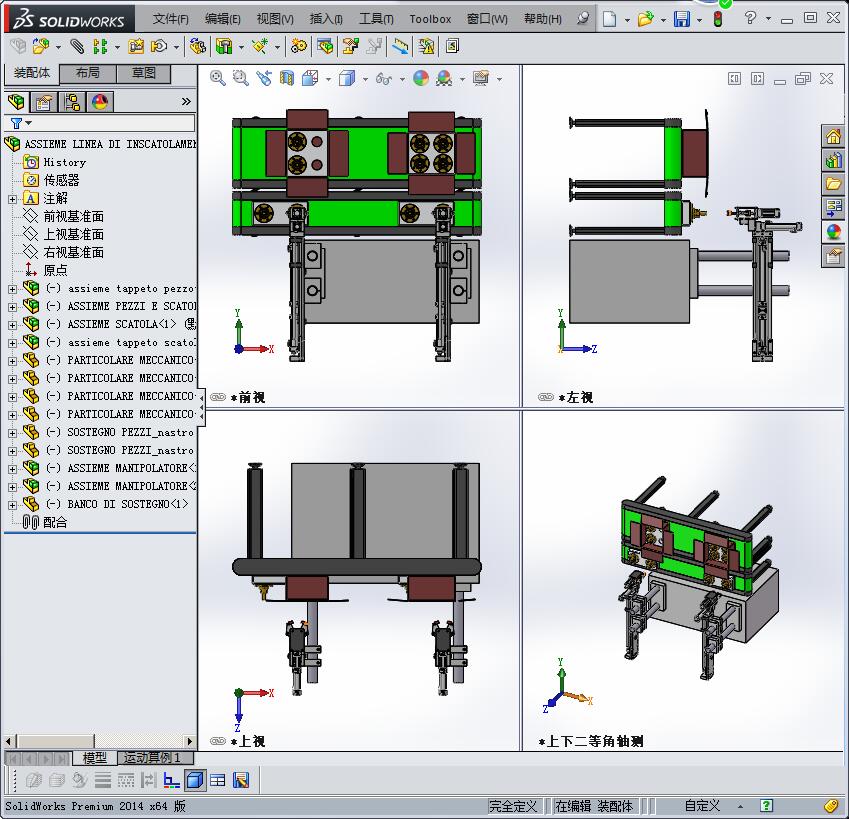Click the Move Component icon
Screen dimensions: 849x819
coord(159,47)
